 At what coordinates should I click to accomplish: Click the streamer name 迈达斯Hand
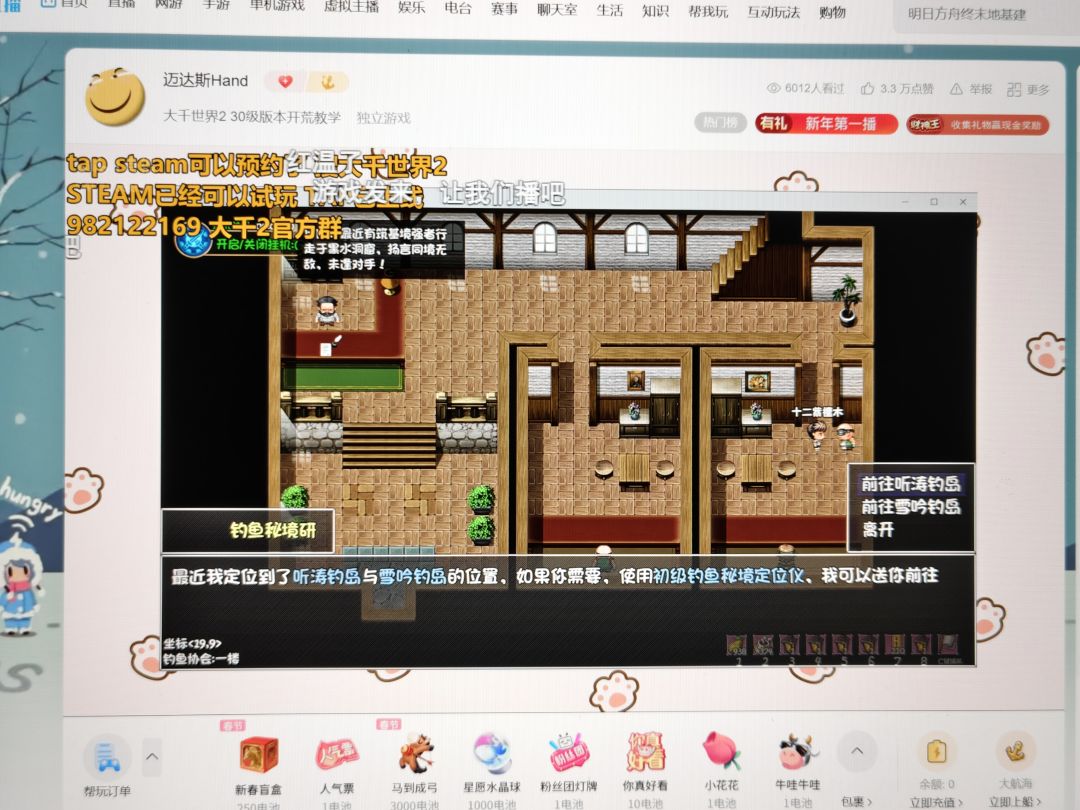click(205, 81)
